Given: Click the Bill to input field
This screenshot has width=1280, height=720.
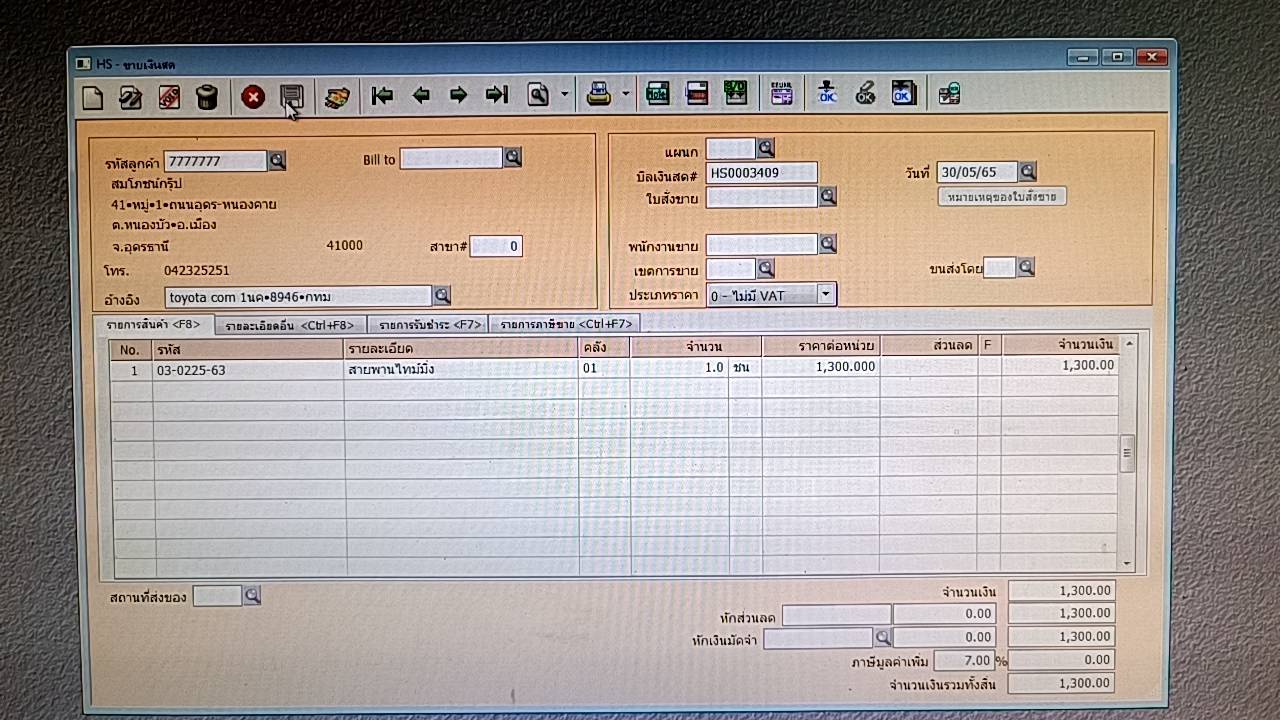Looking at the screenshot, I should pyautogui.click(x=451, y=158).
